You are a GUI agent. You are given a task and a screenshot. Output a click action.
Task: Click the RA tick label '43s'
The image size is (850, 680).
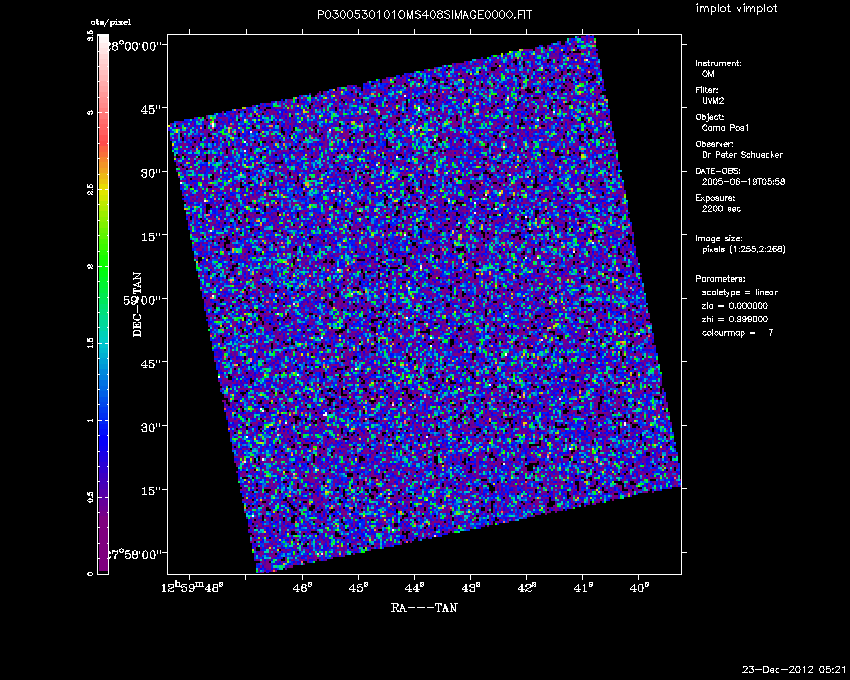pyautogui.click(x=471, y=588)
